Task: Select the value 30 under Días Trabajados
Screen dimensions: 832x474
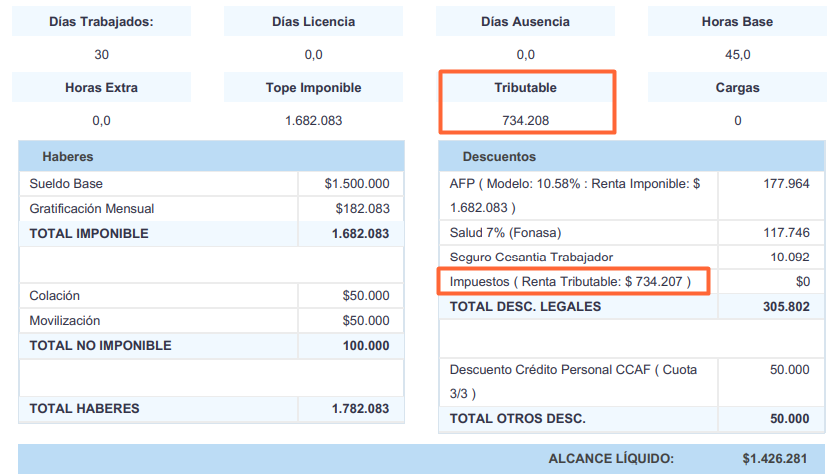Action: pos(101,55)
